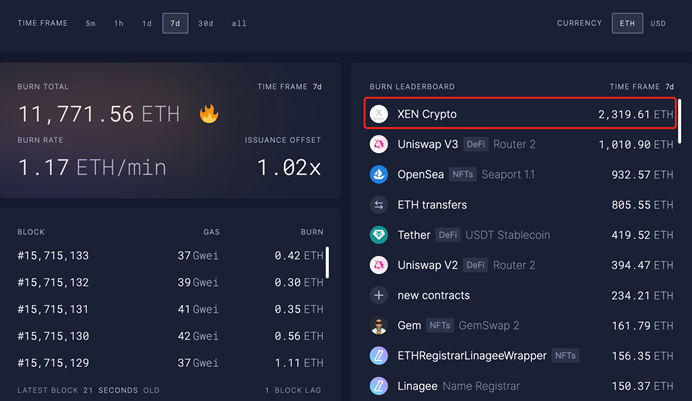
Task: Choose the all time frame
Action: pyautogui.click(x=239, y=23)
